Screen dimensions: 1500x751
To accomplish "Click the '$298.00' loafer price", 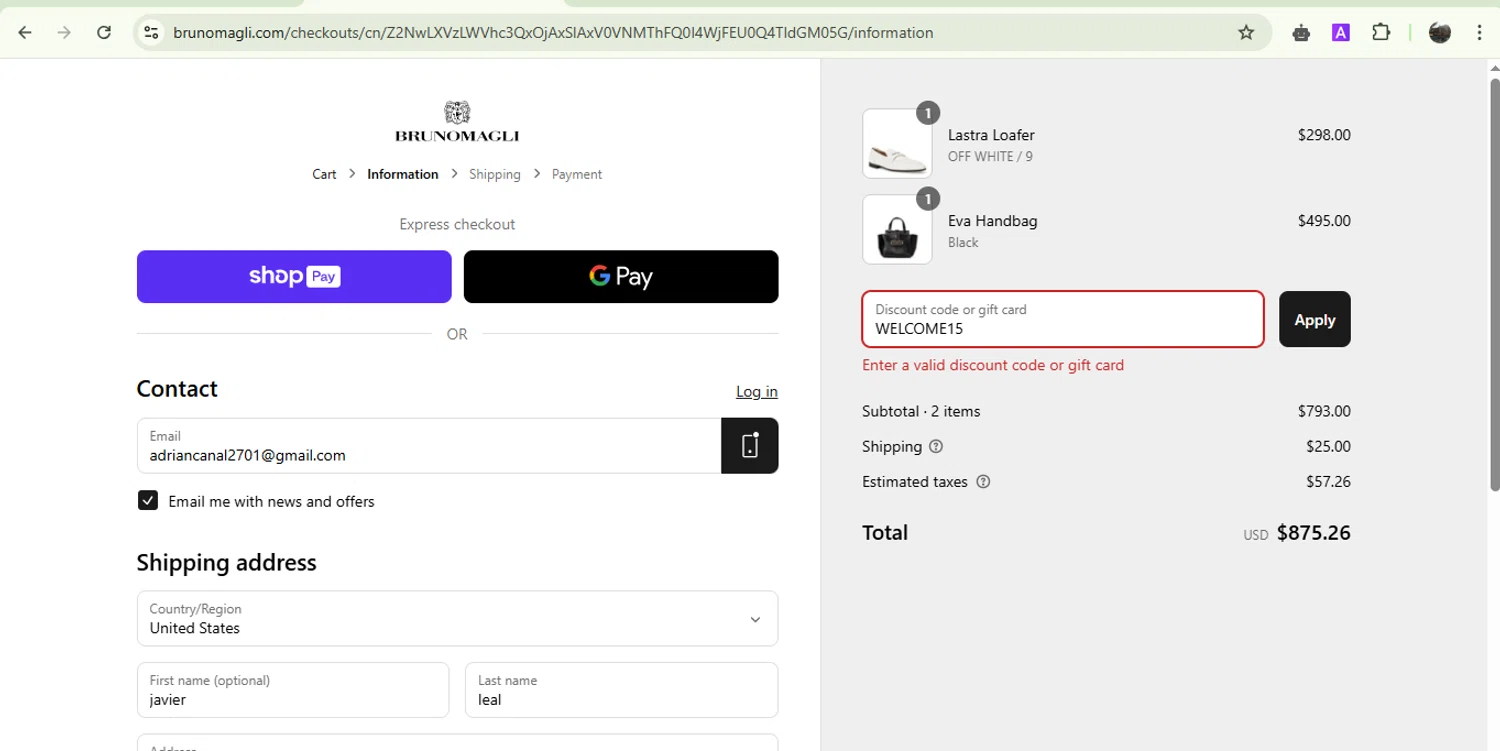I will [x=1324, y=135].
